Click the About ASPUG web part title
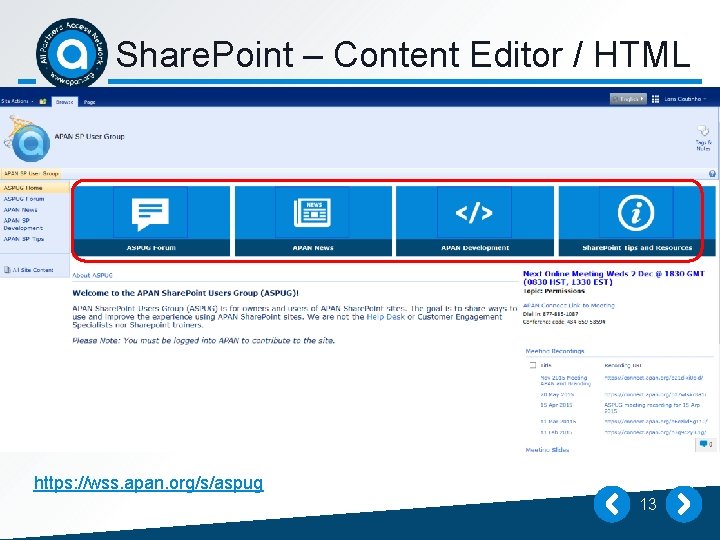The height and width of the screenshot is (540, 720). pyautogui.click(x=92, y=275)
